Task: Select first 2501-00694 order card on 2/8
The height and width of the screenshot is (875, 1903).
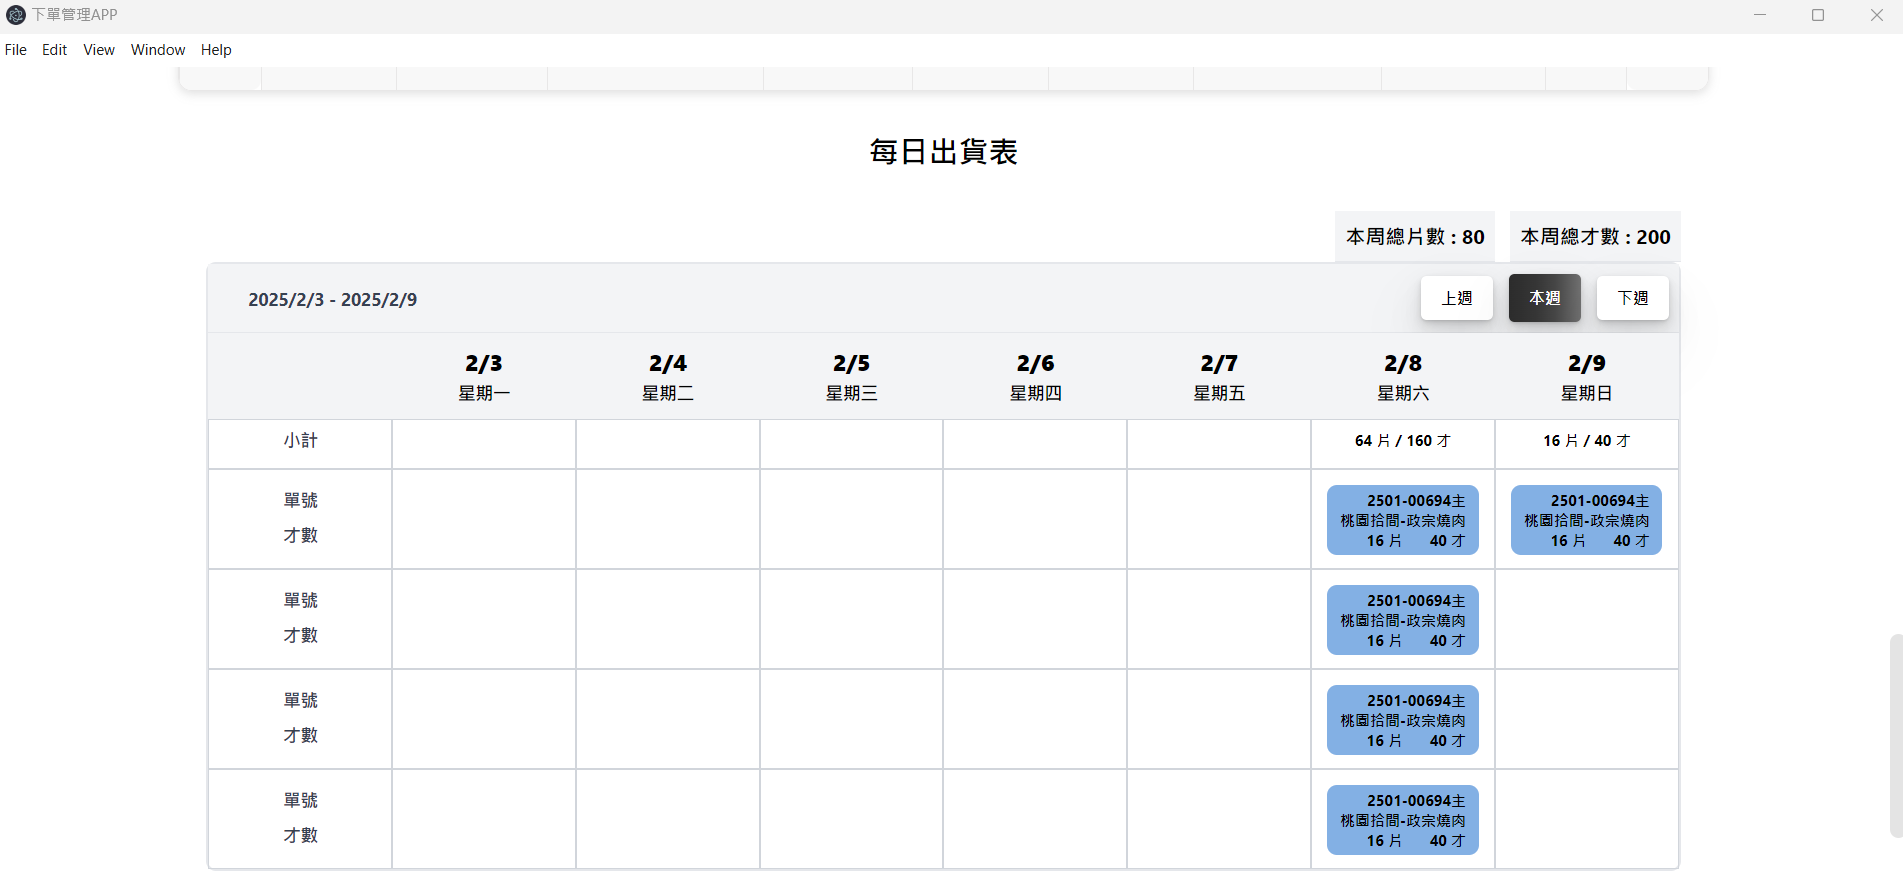Action: (1402, 520)
